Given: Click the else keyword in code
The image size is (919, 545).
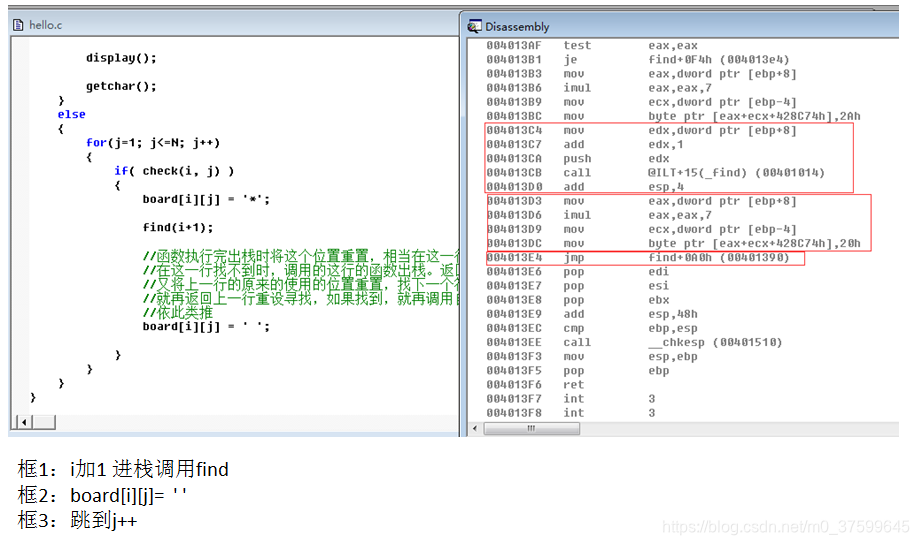Looking at the screenshot, I should (x=72, y=114).
